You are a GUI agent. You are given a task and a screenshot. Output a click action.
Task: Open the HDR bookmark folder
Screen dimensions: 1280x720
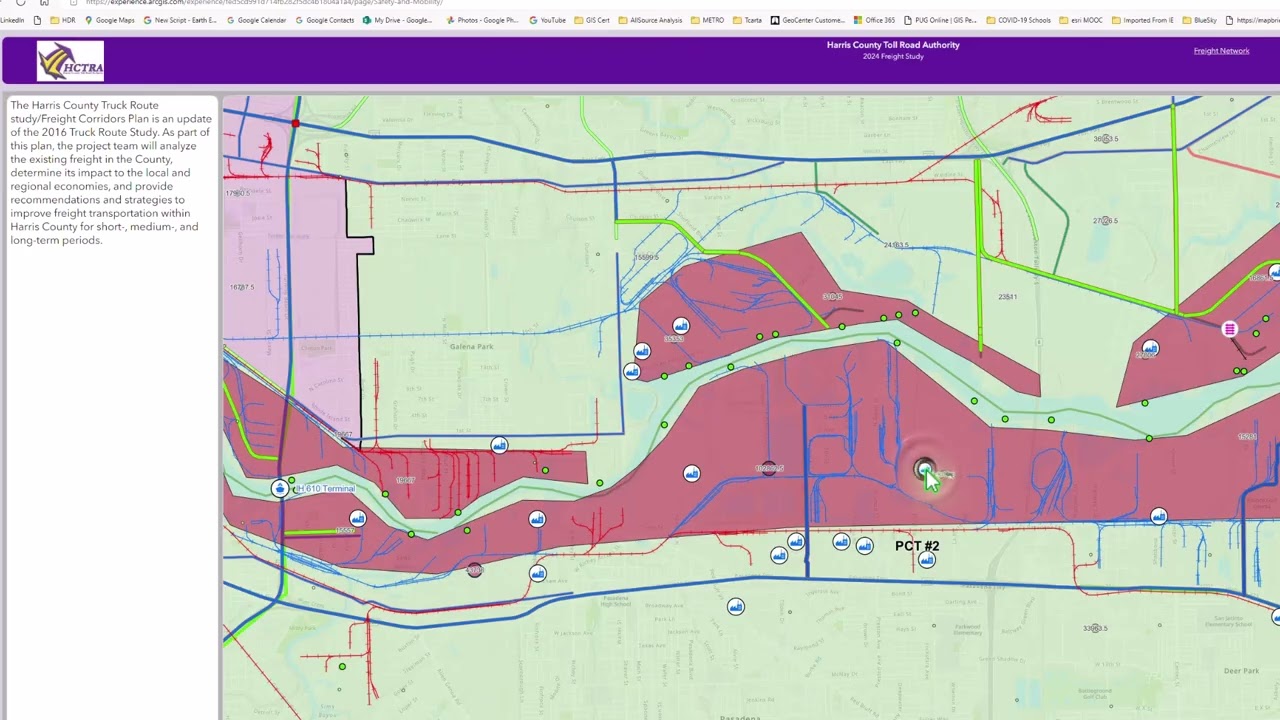(62, 20)
